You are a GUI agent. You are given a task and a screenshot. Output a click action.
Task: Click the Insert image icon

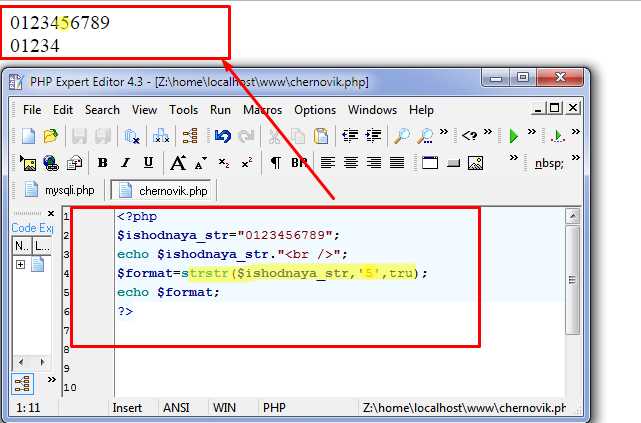[x=28, y=163]
